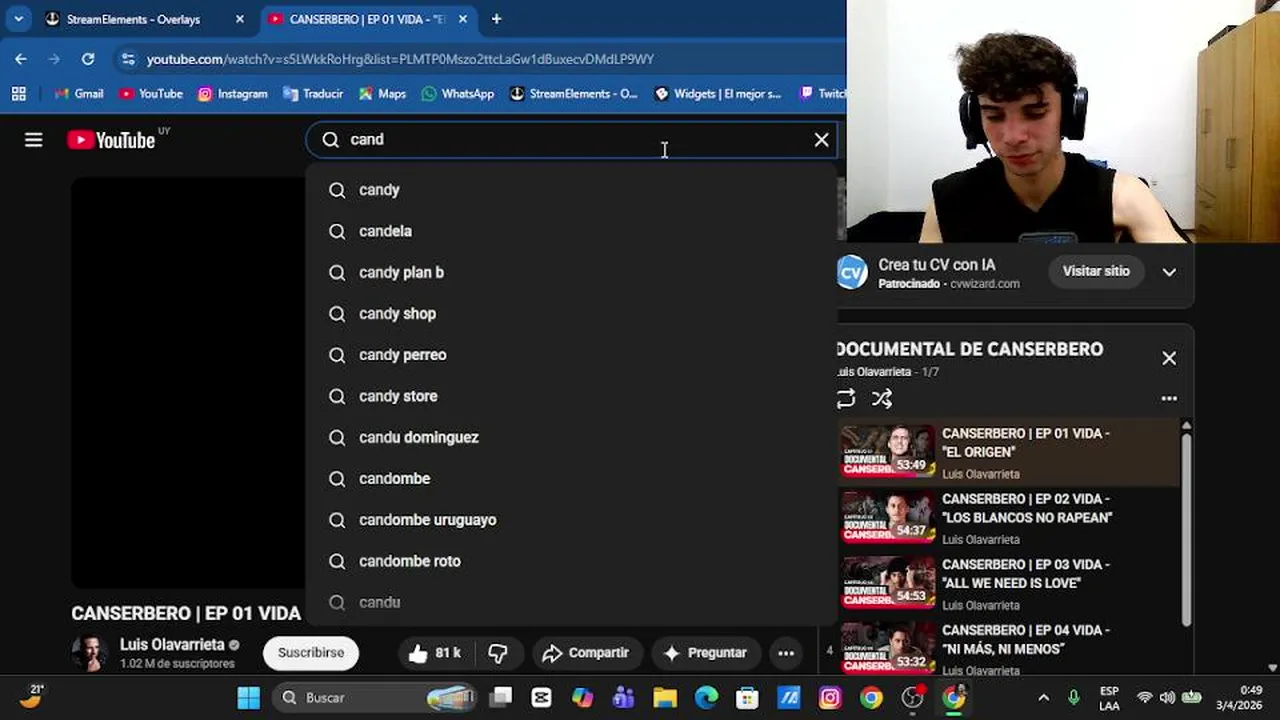Open Luis Olavarrieta channel avatar
This screenshot has width=1280, height=720.
89,653
